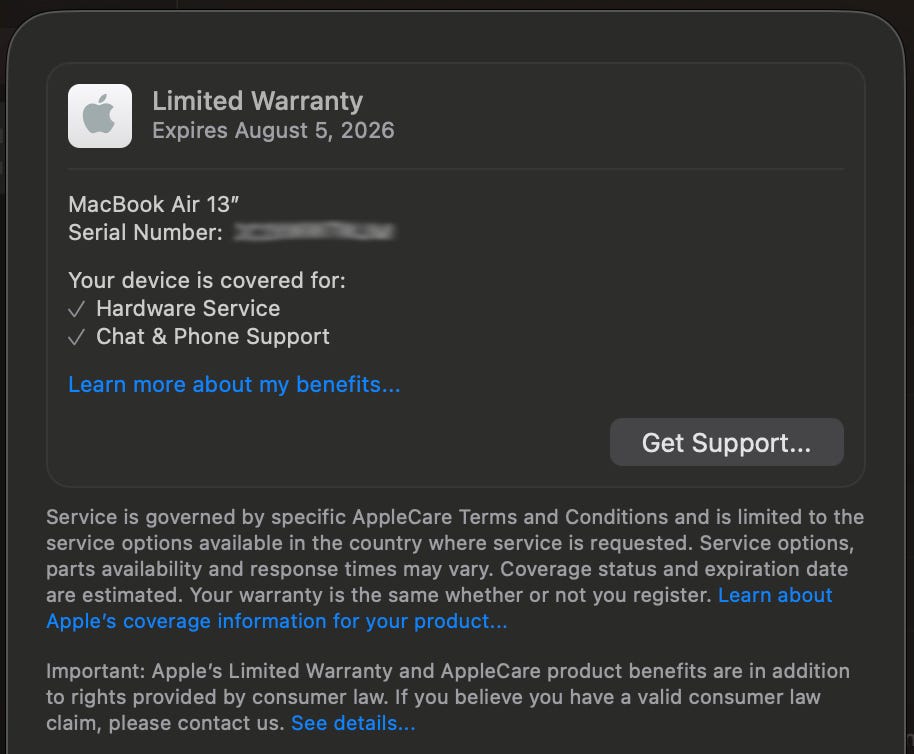Click the Chat & Phone Support text label
Screen dimensions: 914x754
pyautogui.click(x=213, y=337)
